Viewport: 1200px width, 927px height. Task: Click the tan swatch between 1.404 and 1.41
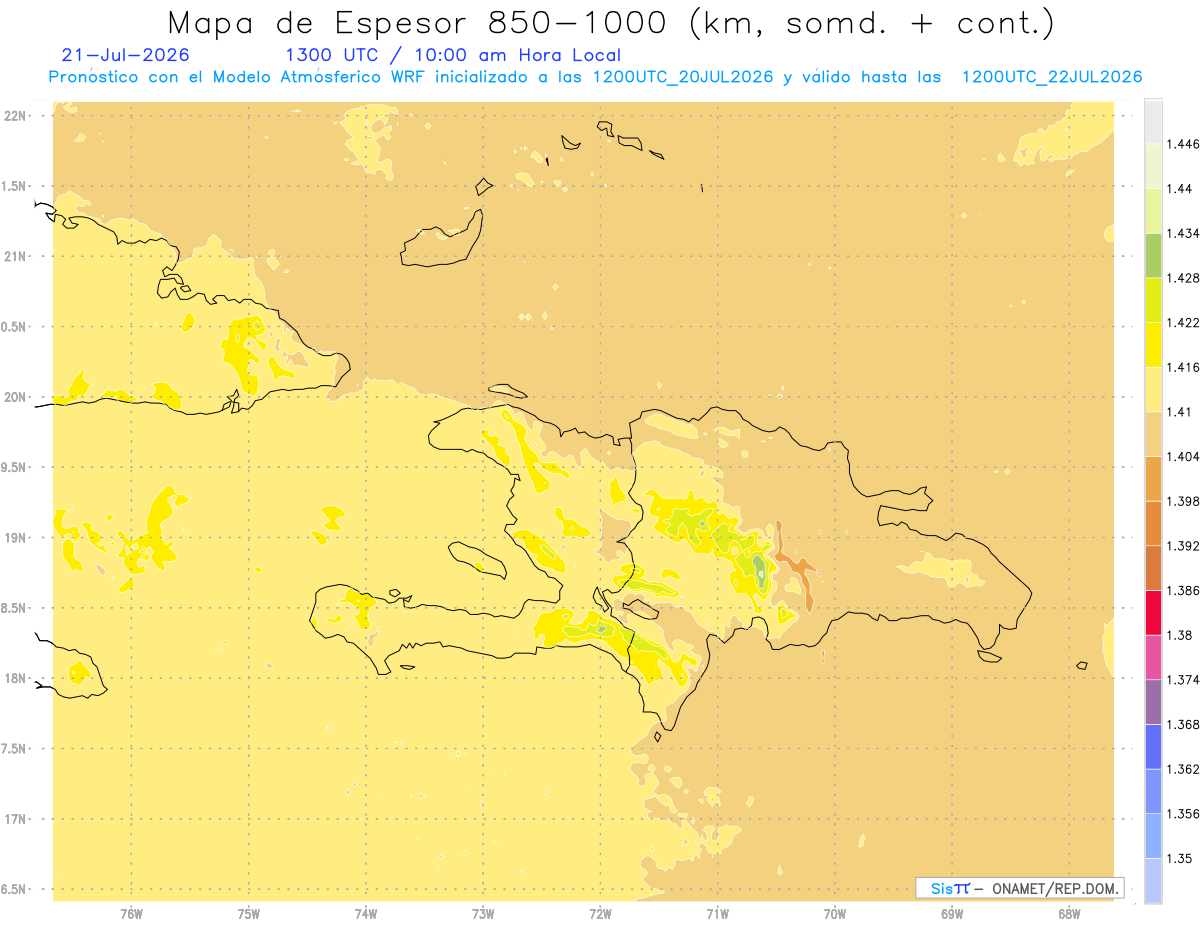1153,434
